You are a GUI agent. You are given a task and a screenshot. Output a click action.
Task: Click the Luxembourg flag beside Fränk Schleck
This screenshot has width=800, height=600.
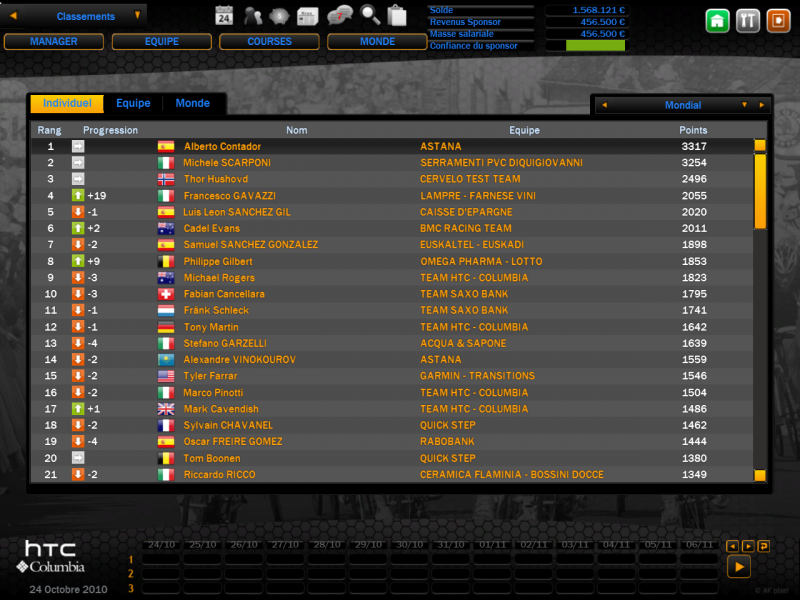point(166,310)
